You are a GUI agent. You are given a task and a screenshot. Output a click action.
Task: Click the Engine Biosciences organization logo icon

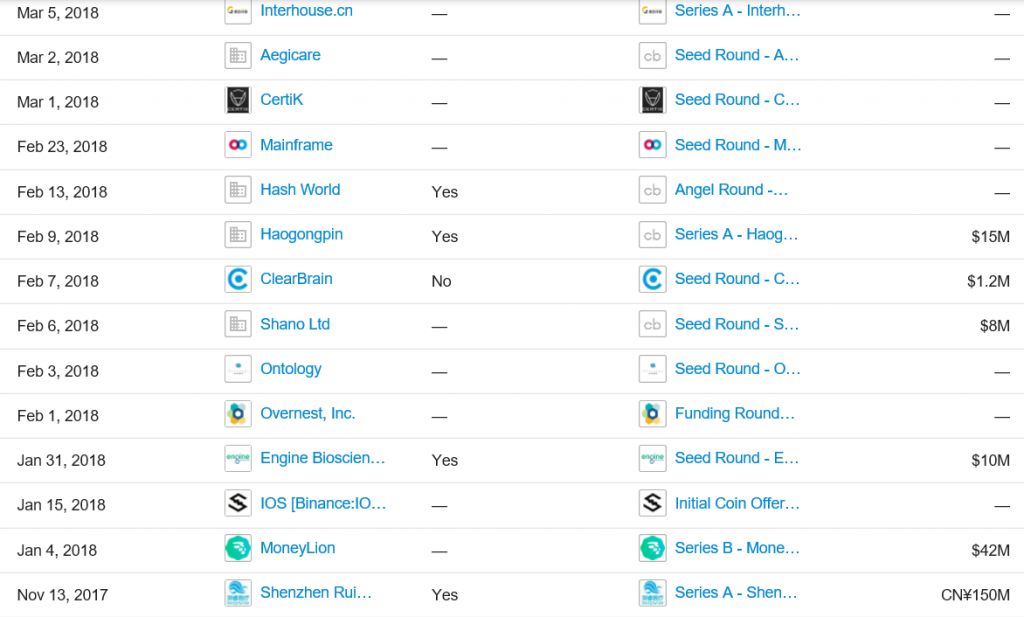[x=238, y=458]
